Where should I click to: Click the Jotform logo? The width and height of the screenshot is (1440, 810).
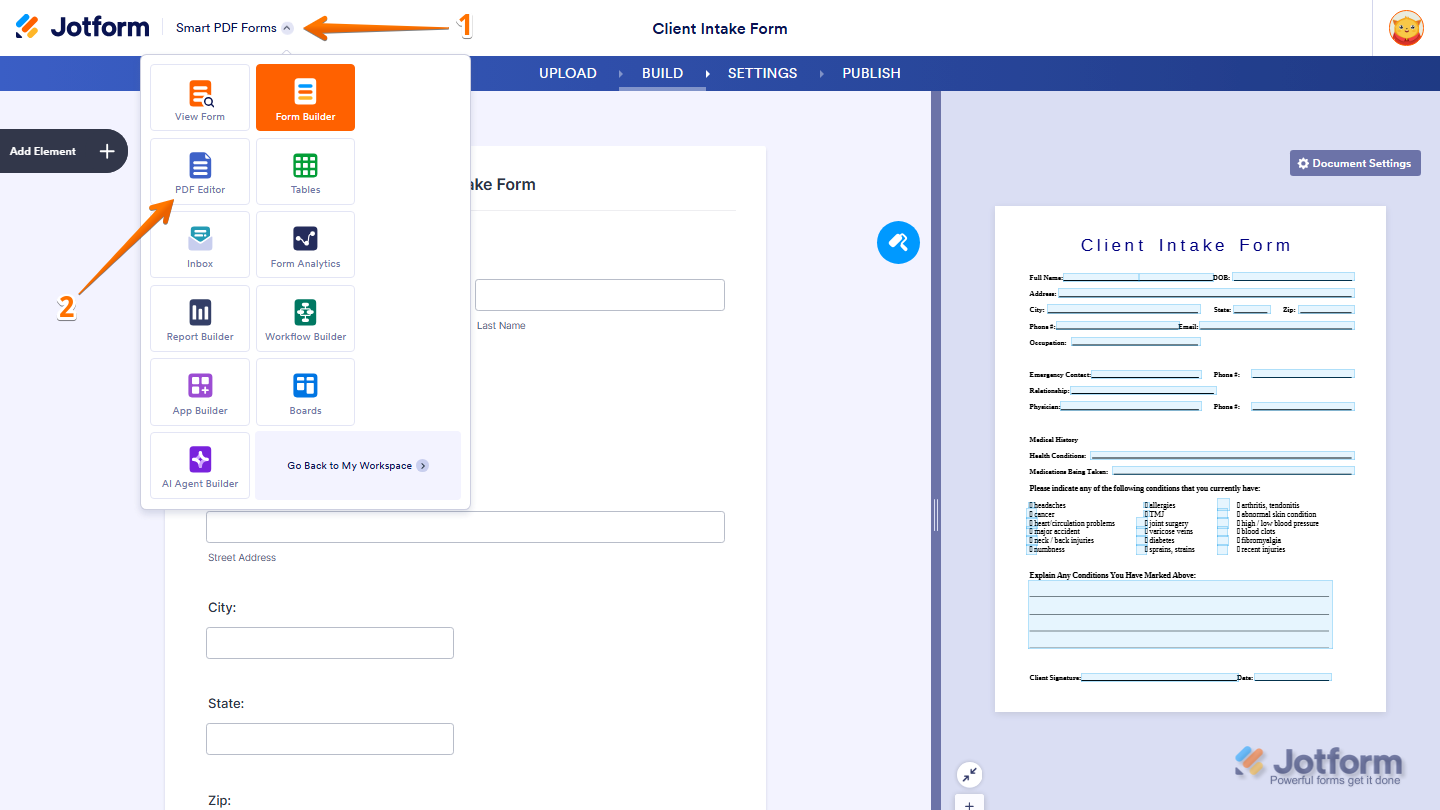82,27
